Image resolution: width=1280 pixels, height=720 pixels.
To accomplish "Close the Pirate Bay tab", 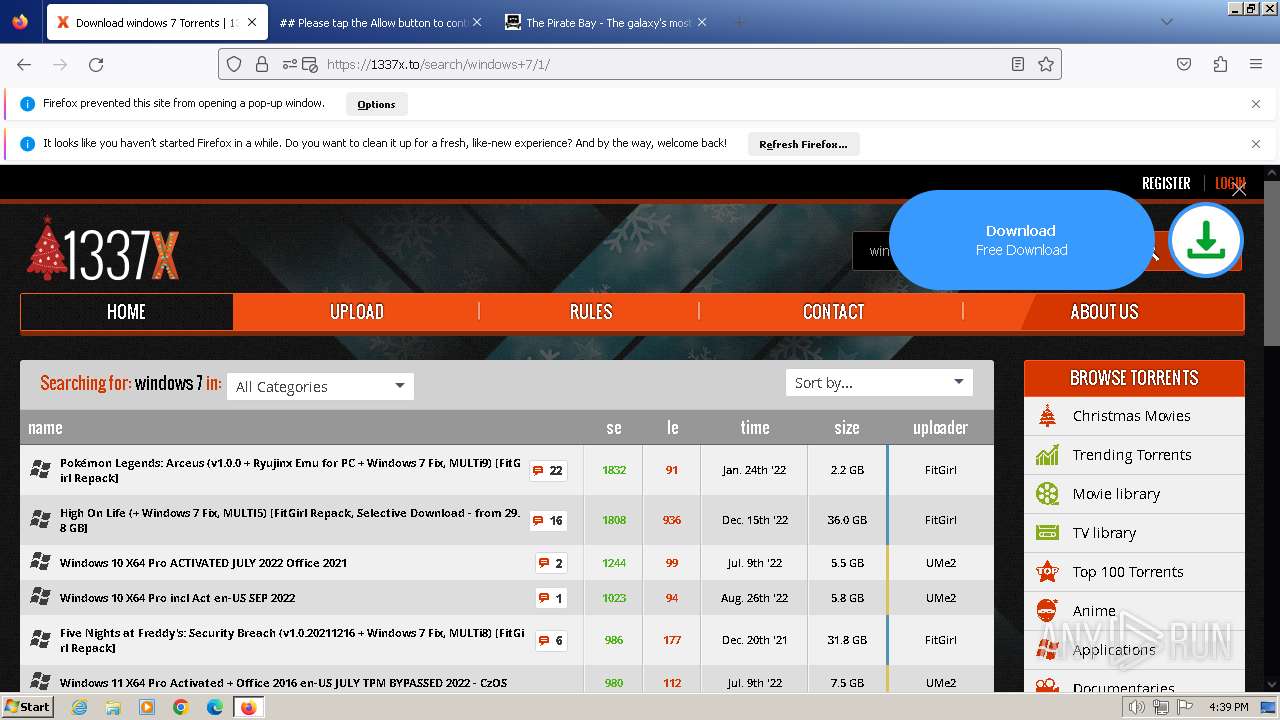I will pos(701,22).
